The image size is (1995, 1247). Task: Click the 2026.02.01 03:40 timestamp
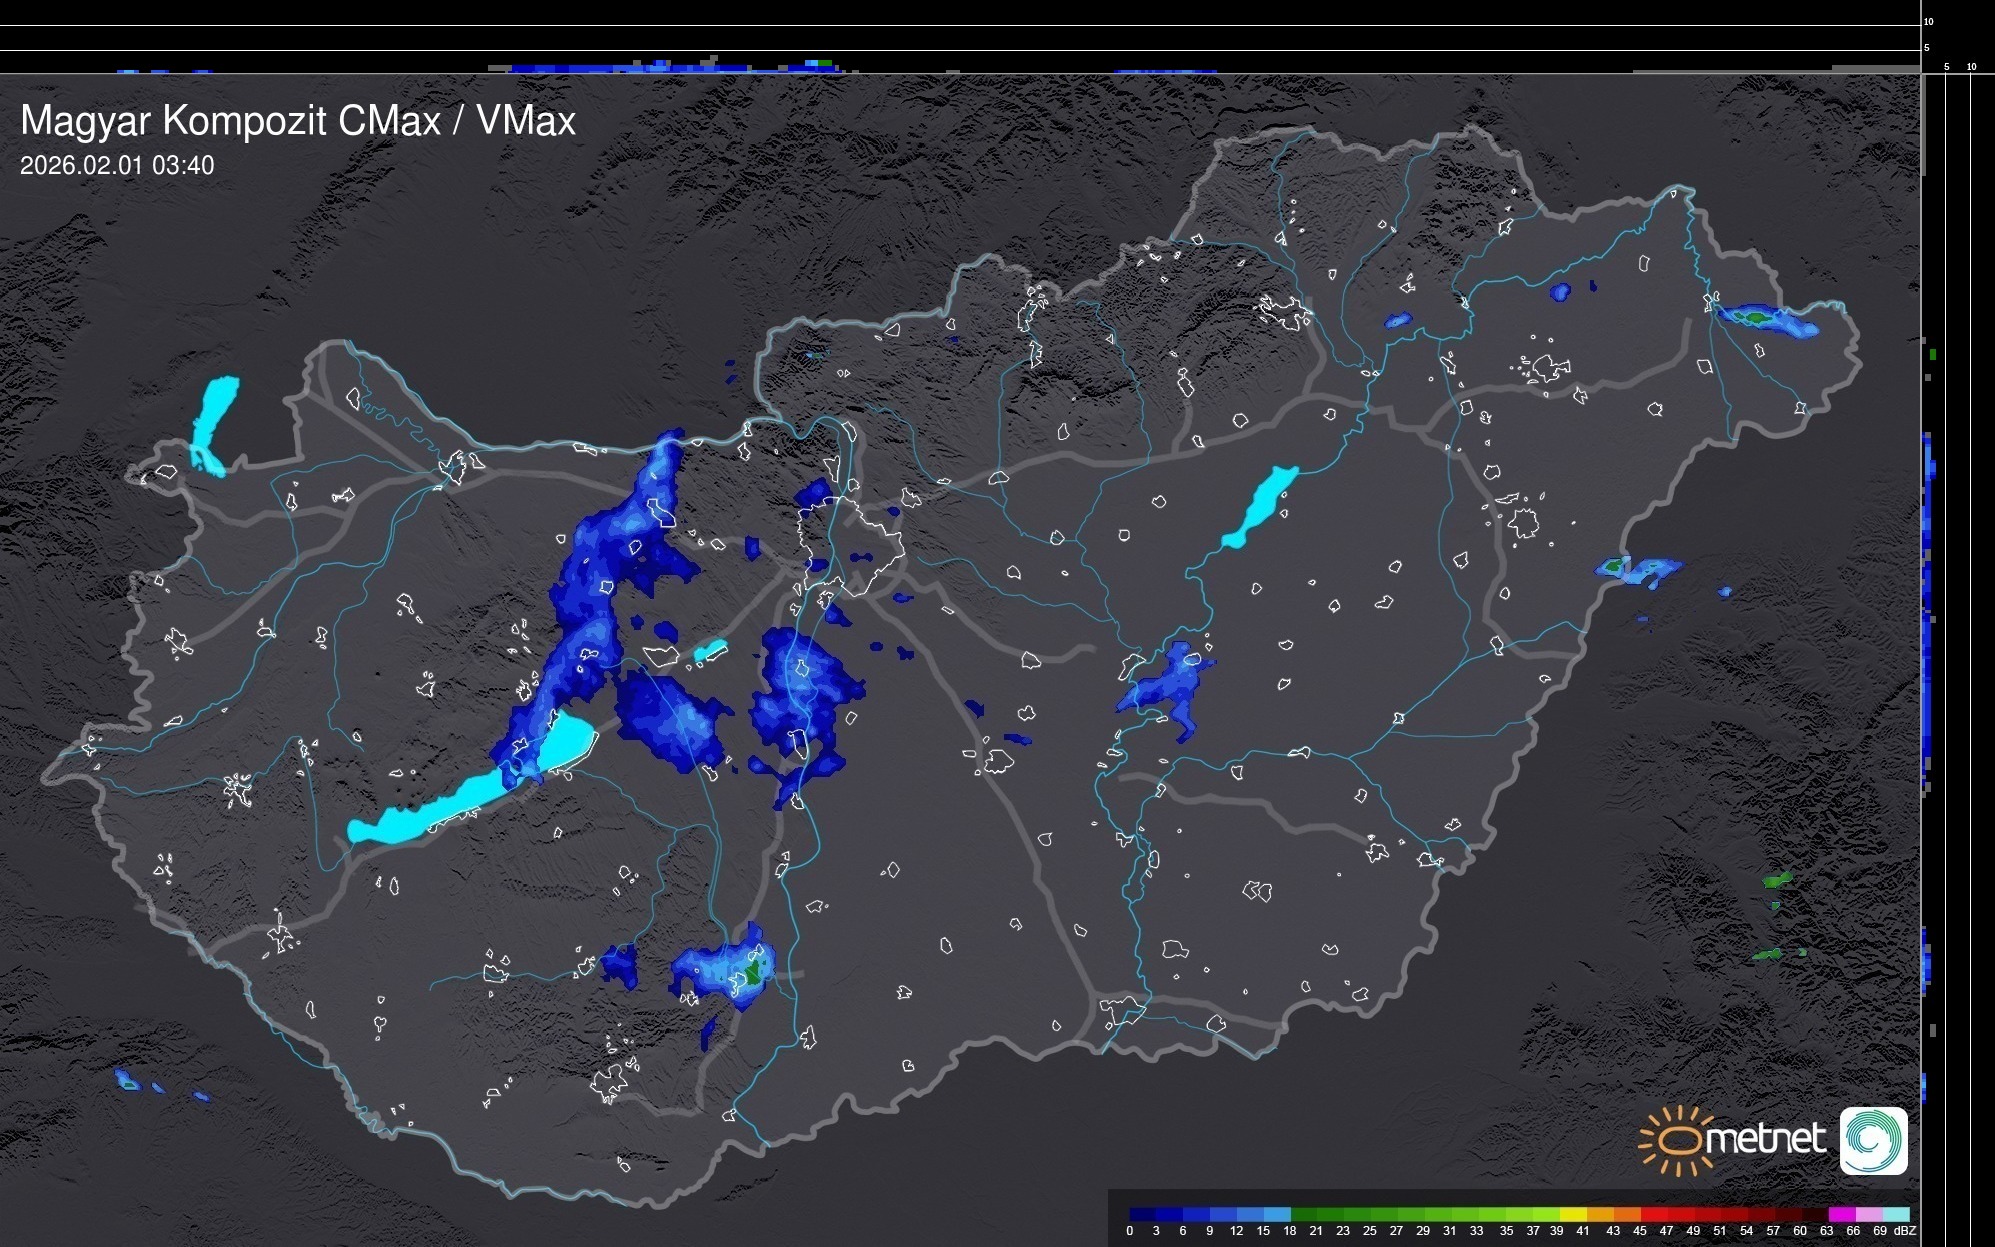117,166
